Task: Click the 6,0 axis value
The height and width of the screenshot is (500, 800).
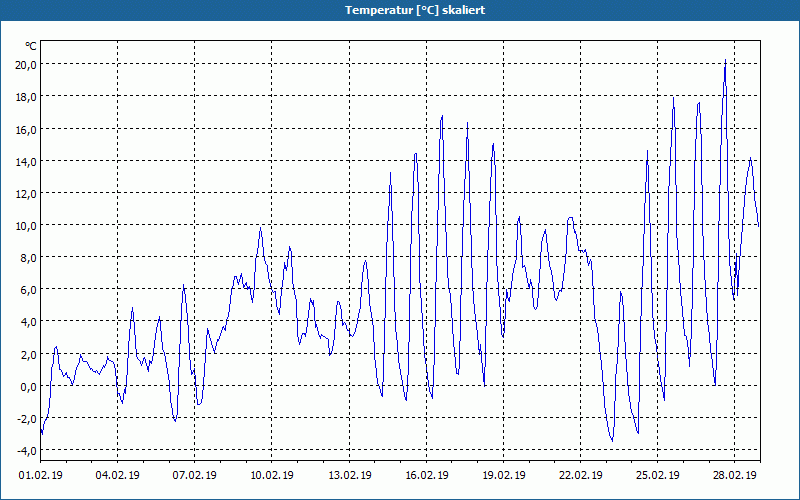Action: [x=28, y=290]
